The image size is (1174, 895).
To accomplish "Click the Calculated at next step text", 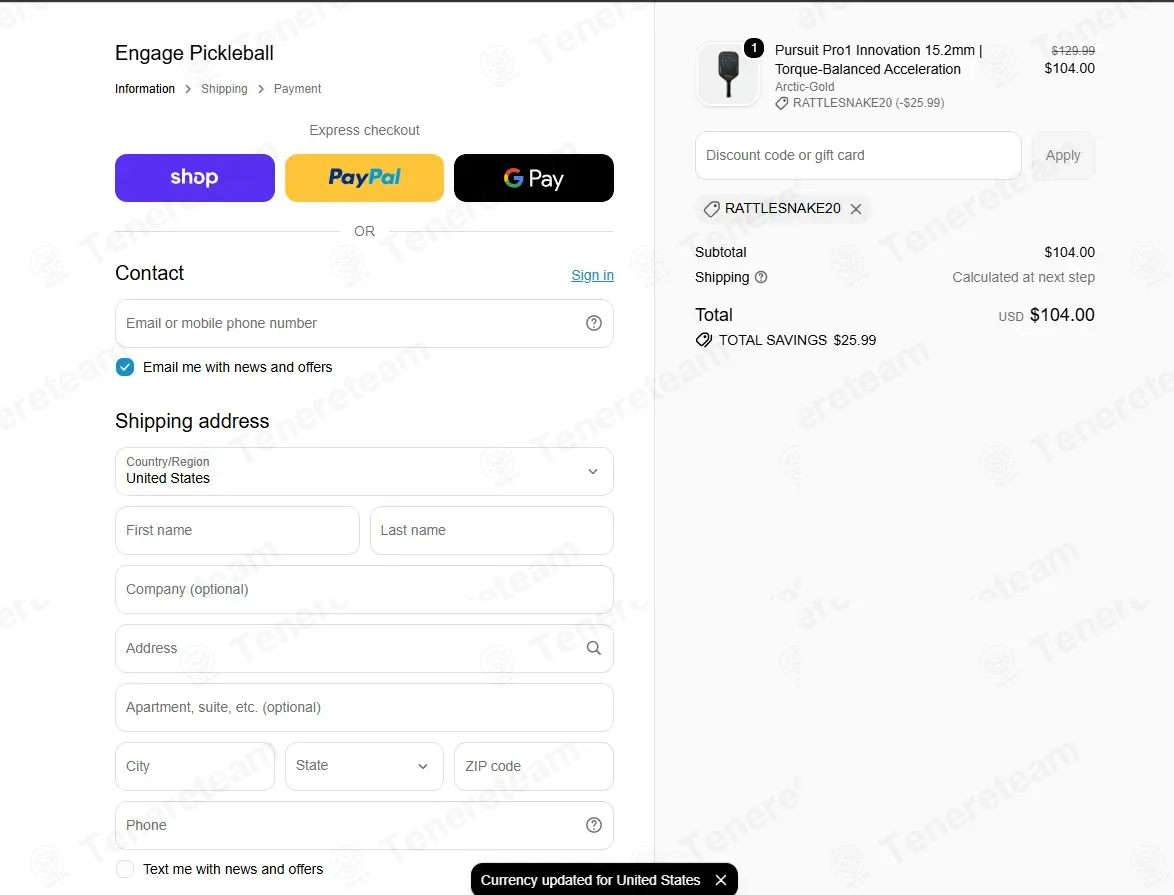I will [x=1024, y=277].
